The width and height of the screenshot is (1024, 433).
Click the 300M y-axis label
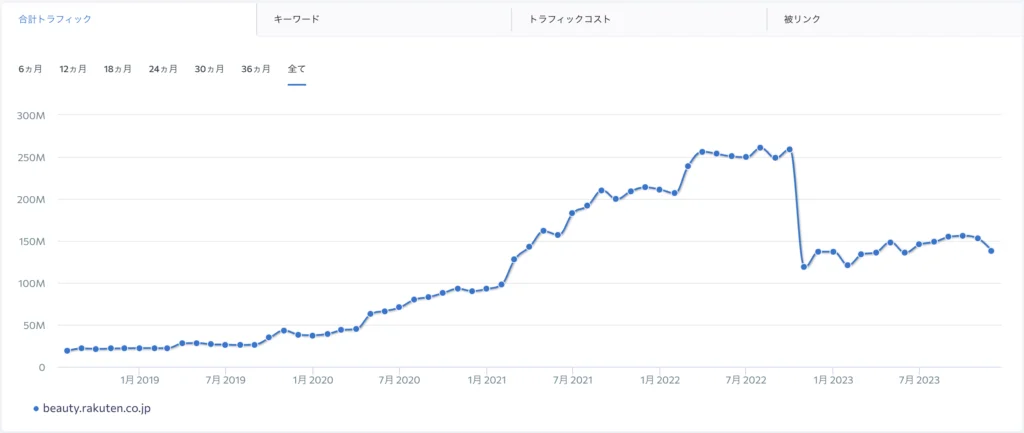[32, 115]
